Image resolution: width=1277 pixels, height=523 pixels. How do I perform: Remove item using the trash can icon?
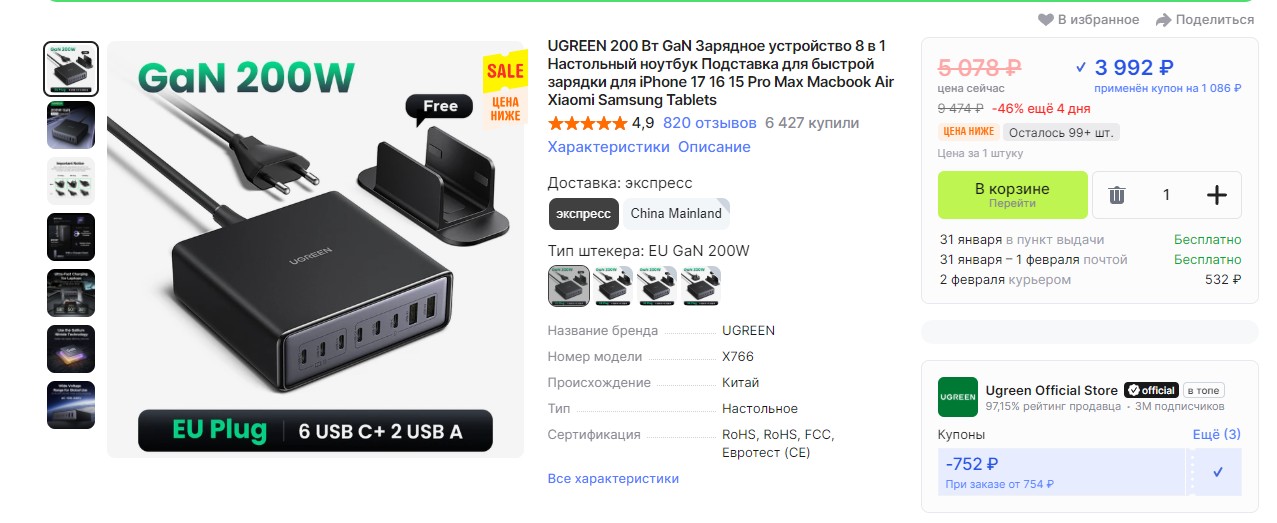coord(1117,195)
